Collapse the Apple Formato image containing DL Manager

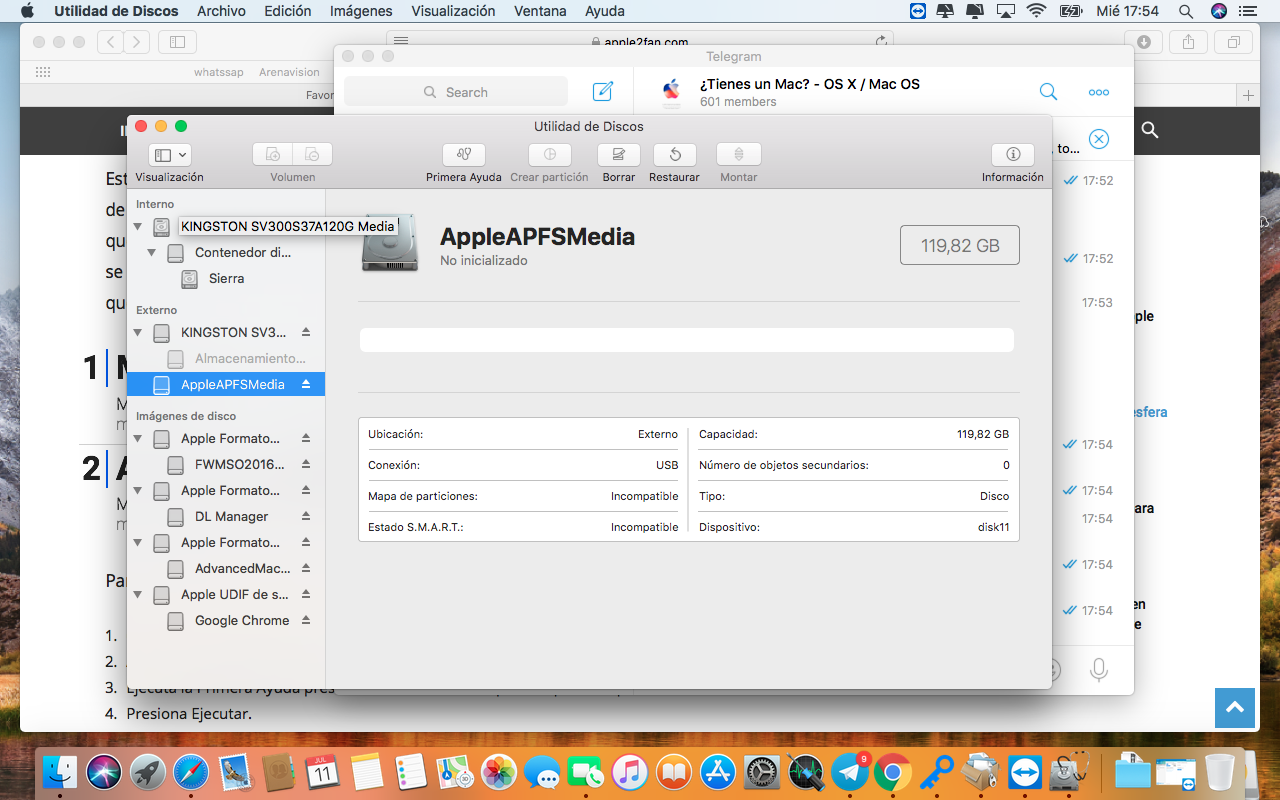tap(138, 490)
